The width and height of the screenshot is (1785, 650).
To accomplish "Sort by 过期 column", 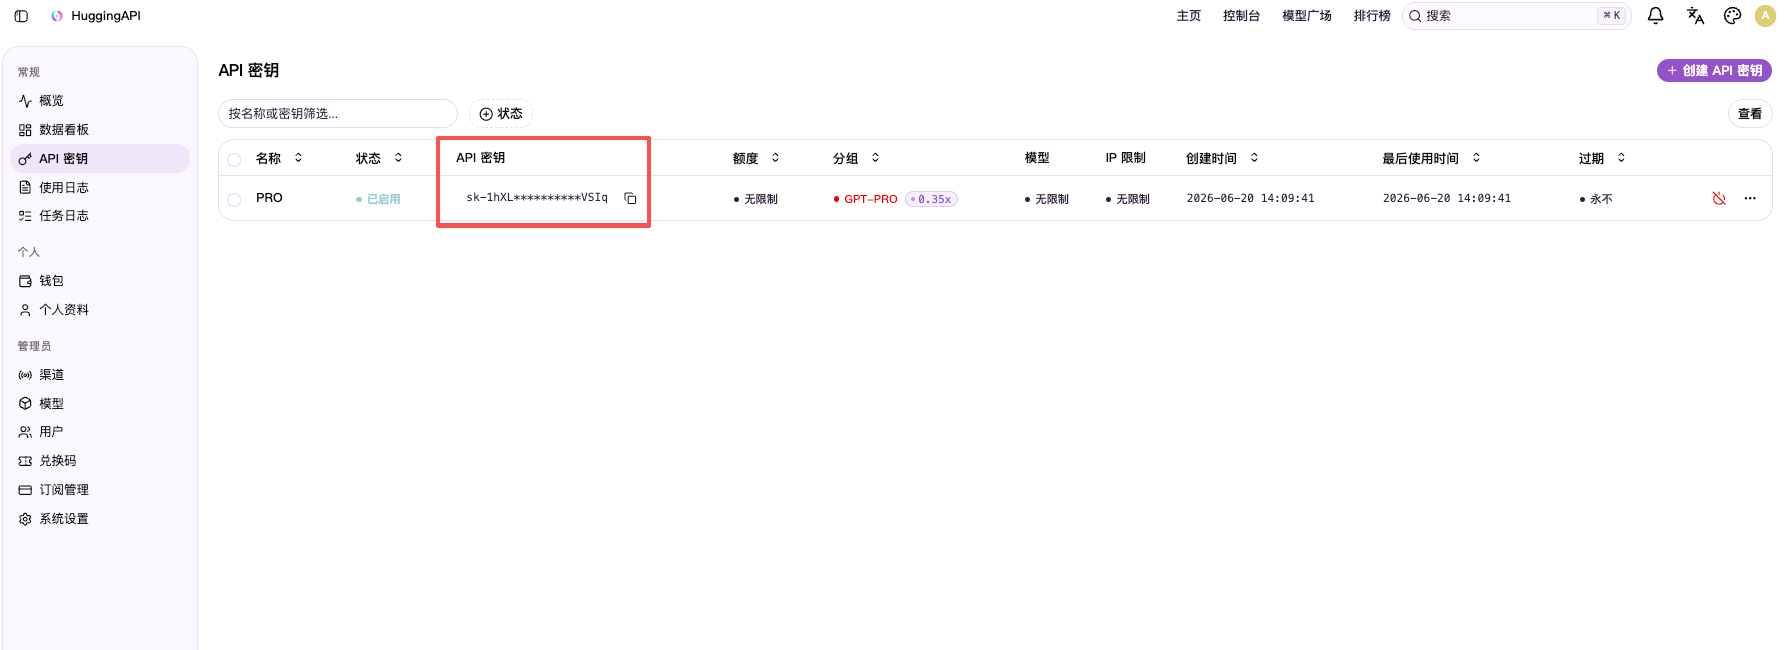I will 1602,158.
